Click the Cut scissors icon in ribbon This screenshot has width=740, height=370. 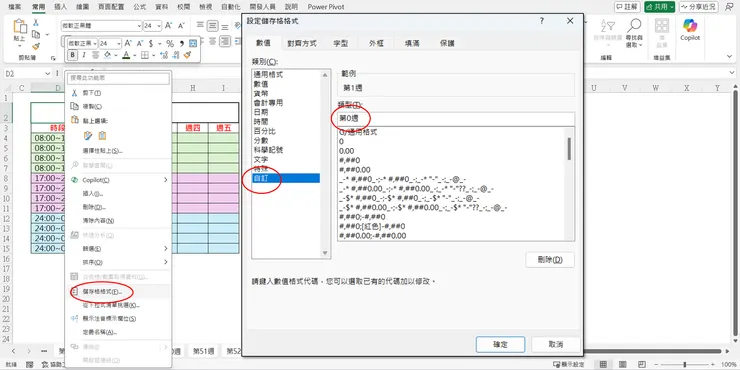pos(35,23)
